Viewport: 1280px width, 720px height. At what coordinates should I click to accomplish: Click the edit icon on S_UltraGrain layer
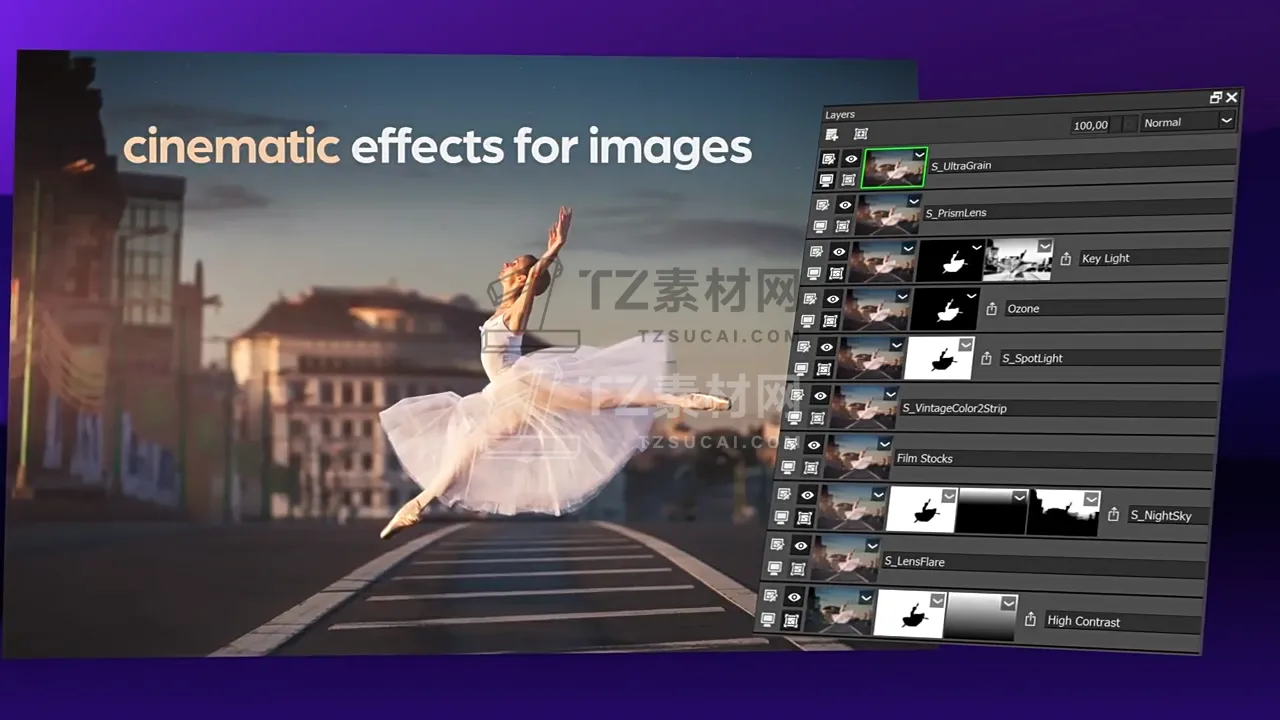pyautogui.click(x=828, y=159)
